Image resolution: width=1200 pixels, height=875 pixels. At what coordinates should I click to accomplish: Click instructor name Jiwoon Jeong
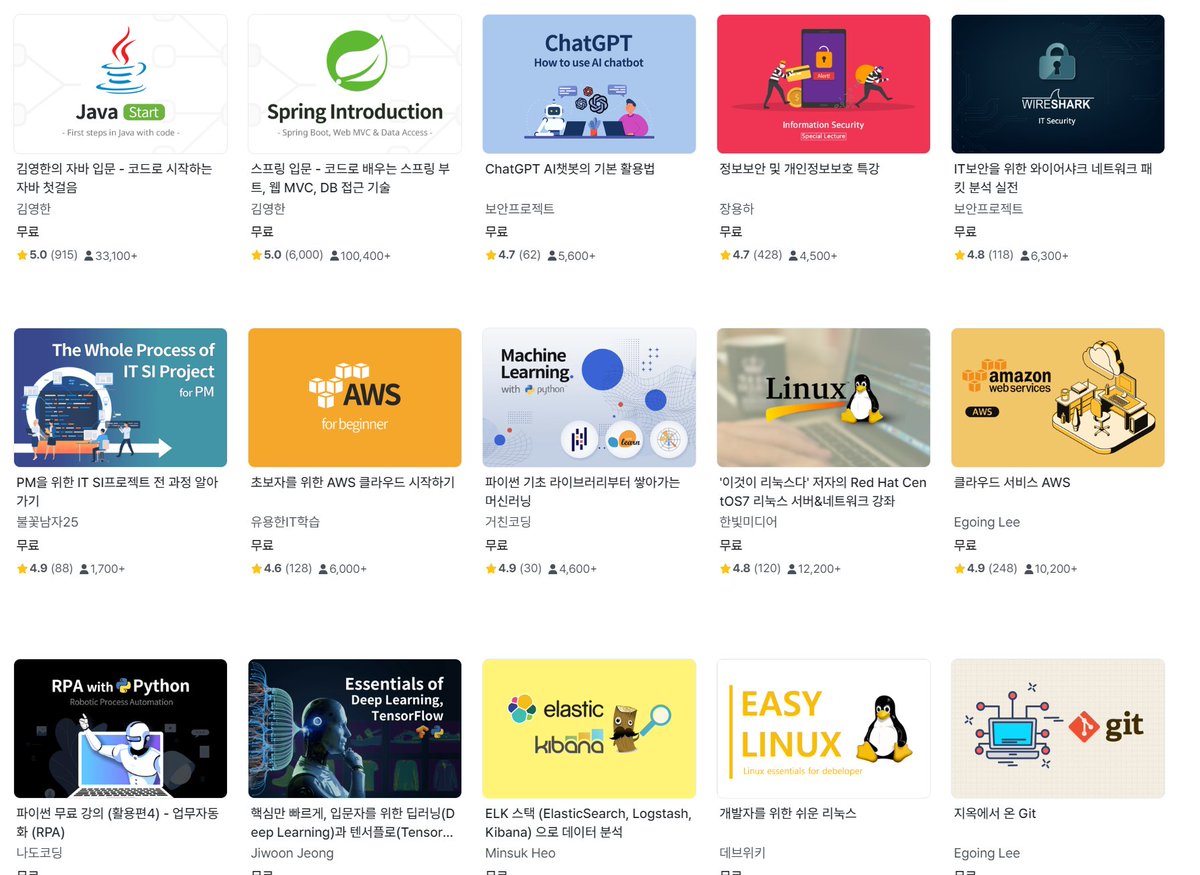tap(291, 853)
